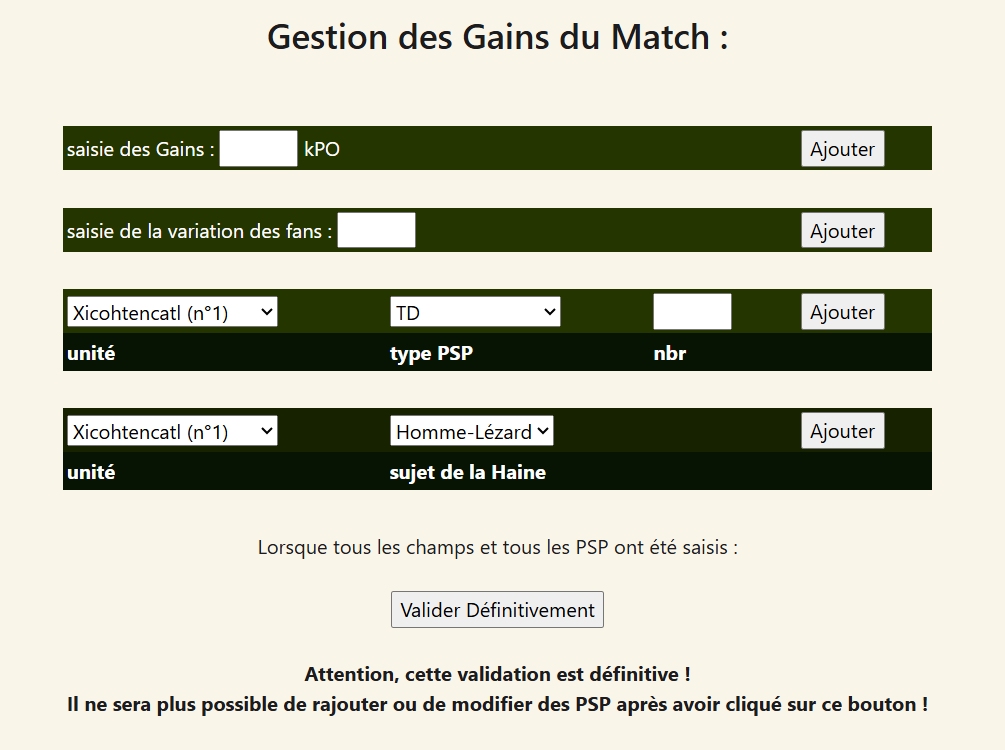
Task: Click the "saisie des Gains" label
Action: pyautogui.click(x=141, y=150)
